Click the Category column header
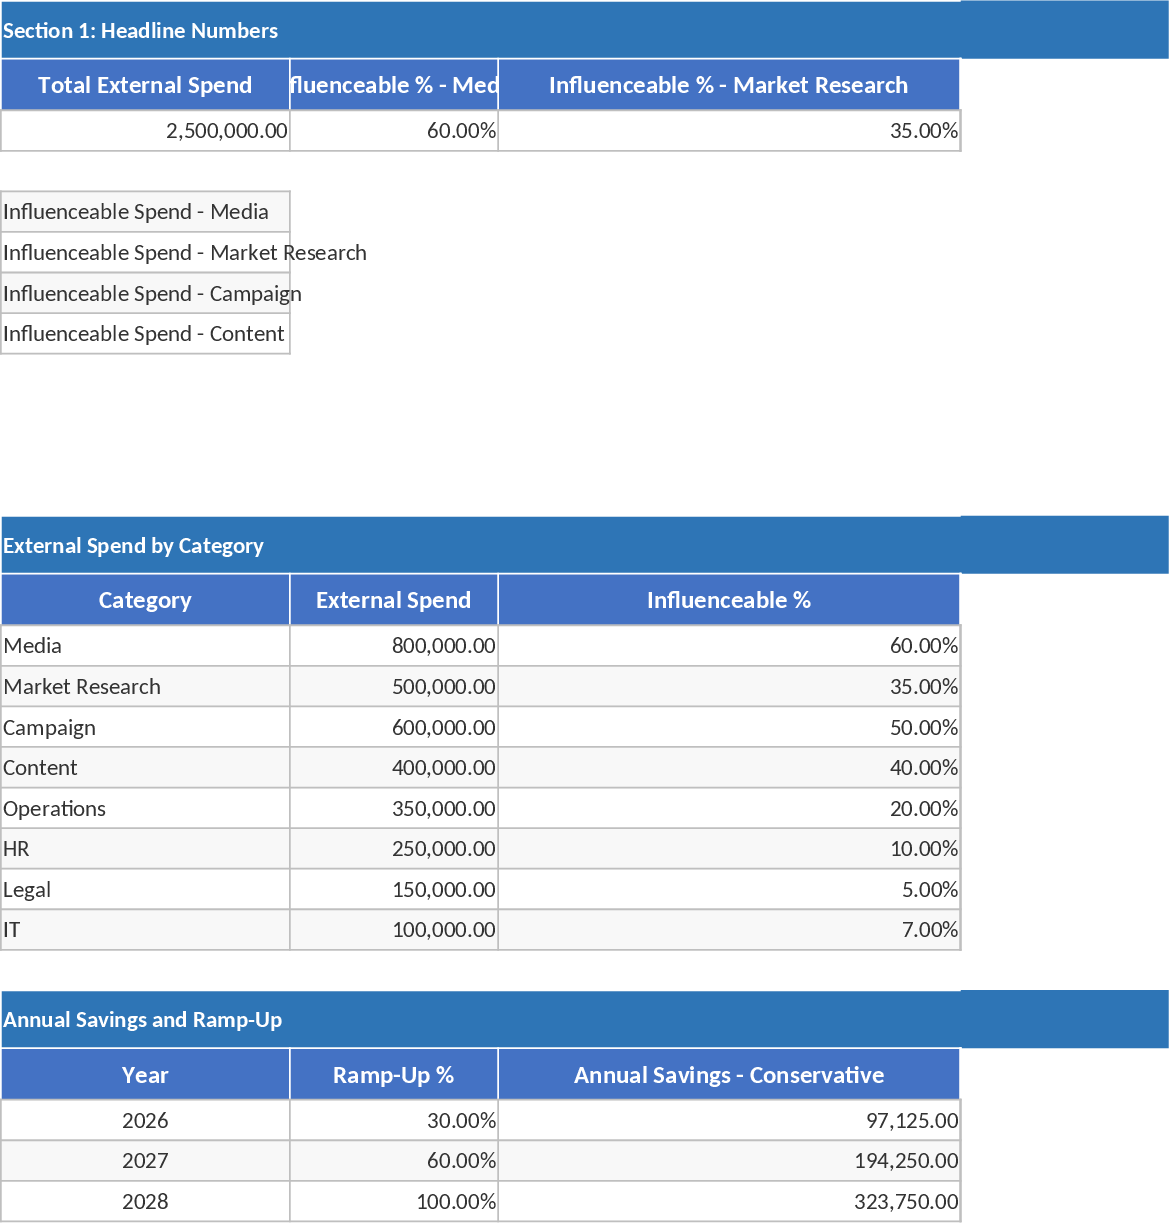This screenshot has height=1223, width=1169. point(145,600)
